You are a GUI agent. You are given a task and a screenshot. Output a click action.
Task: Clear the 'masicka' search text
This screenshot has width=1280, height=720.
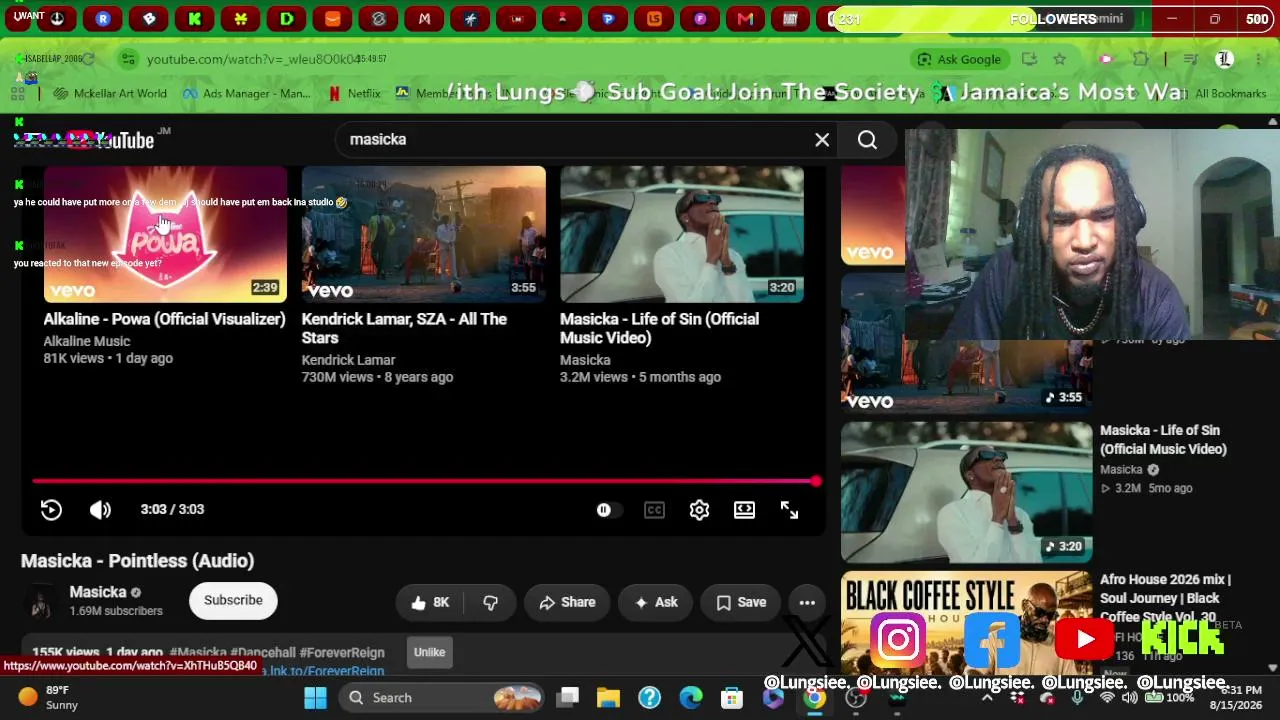pos(822,140)
